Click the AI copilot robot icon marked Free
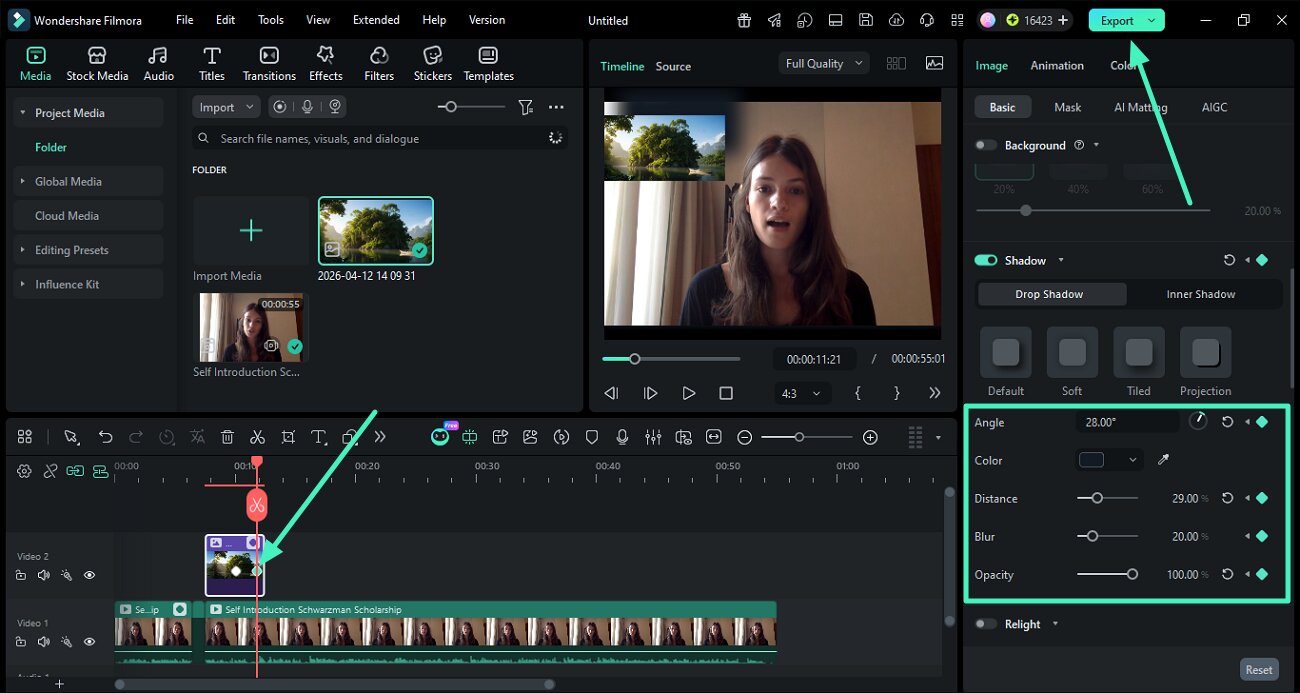 click(x=440, y=436)
